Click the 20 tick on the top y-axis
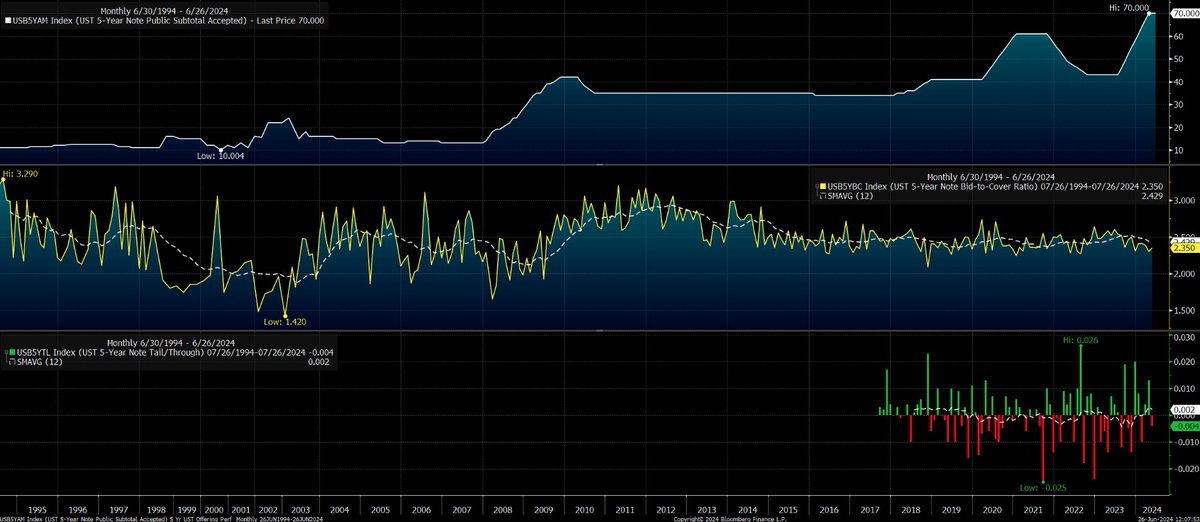This screenshot has width=1200, height=522. click(x=1179, y=127)
